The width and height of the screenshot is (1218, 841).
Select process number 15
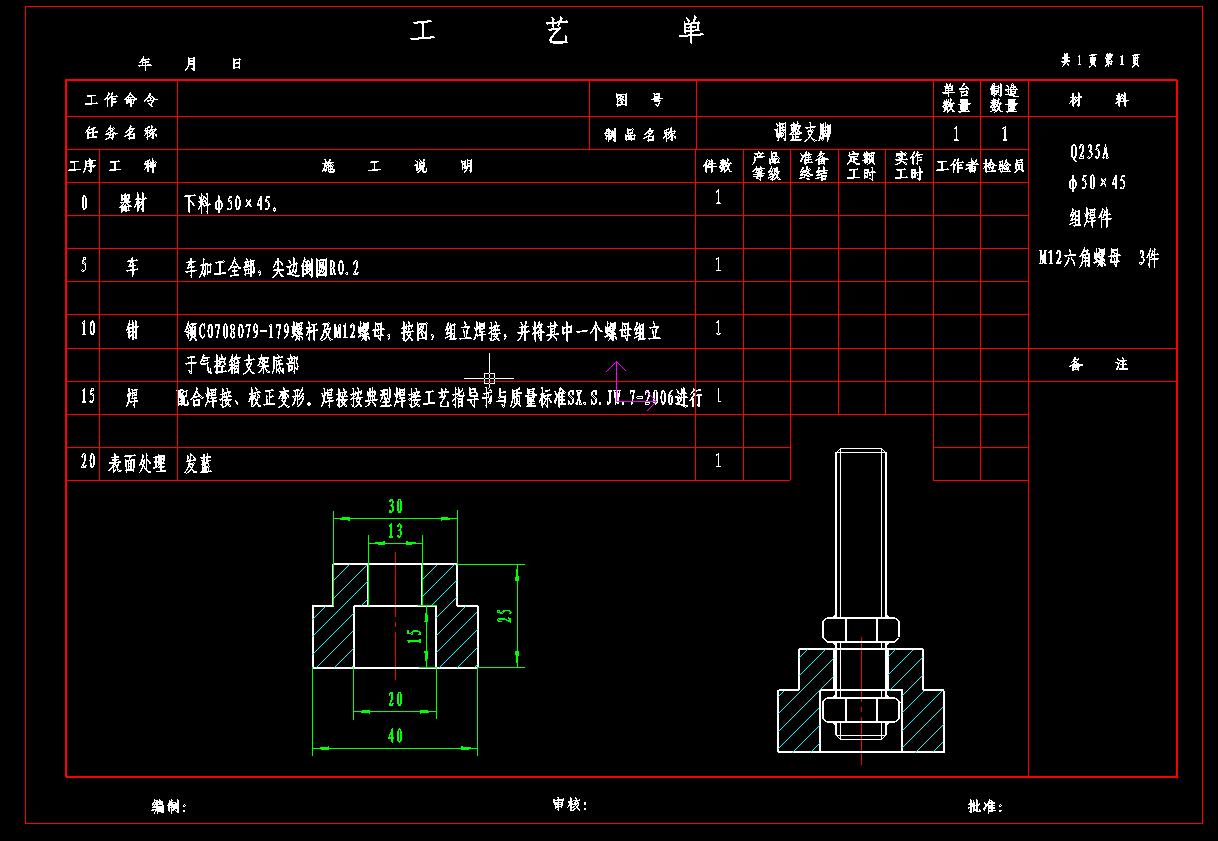point(88,396)
